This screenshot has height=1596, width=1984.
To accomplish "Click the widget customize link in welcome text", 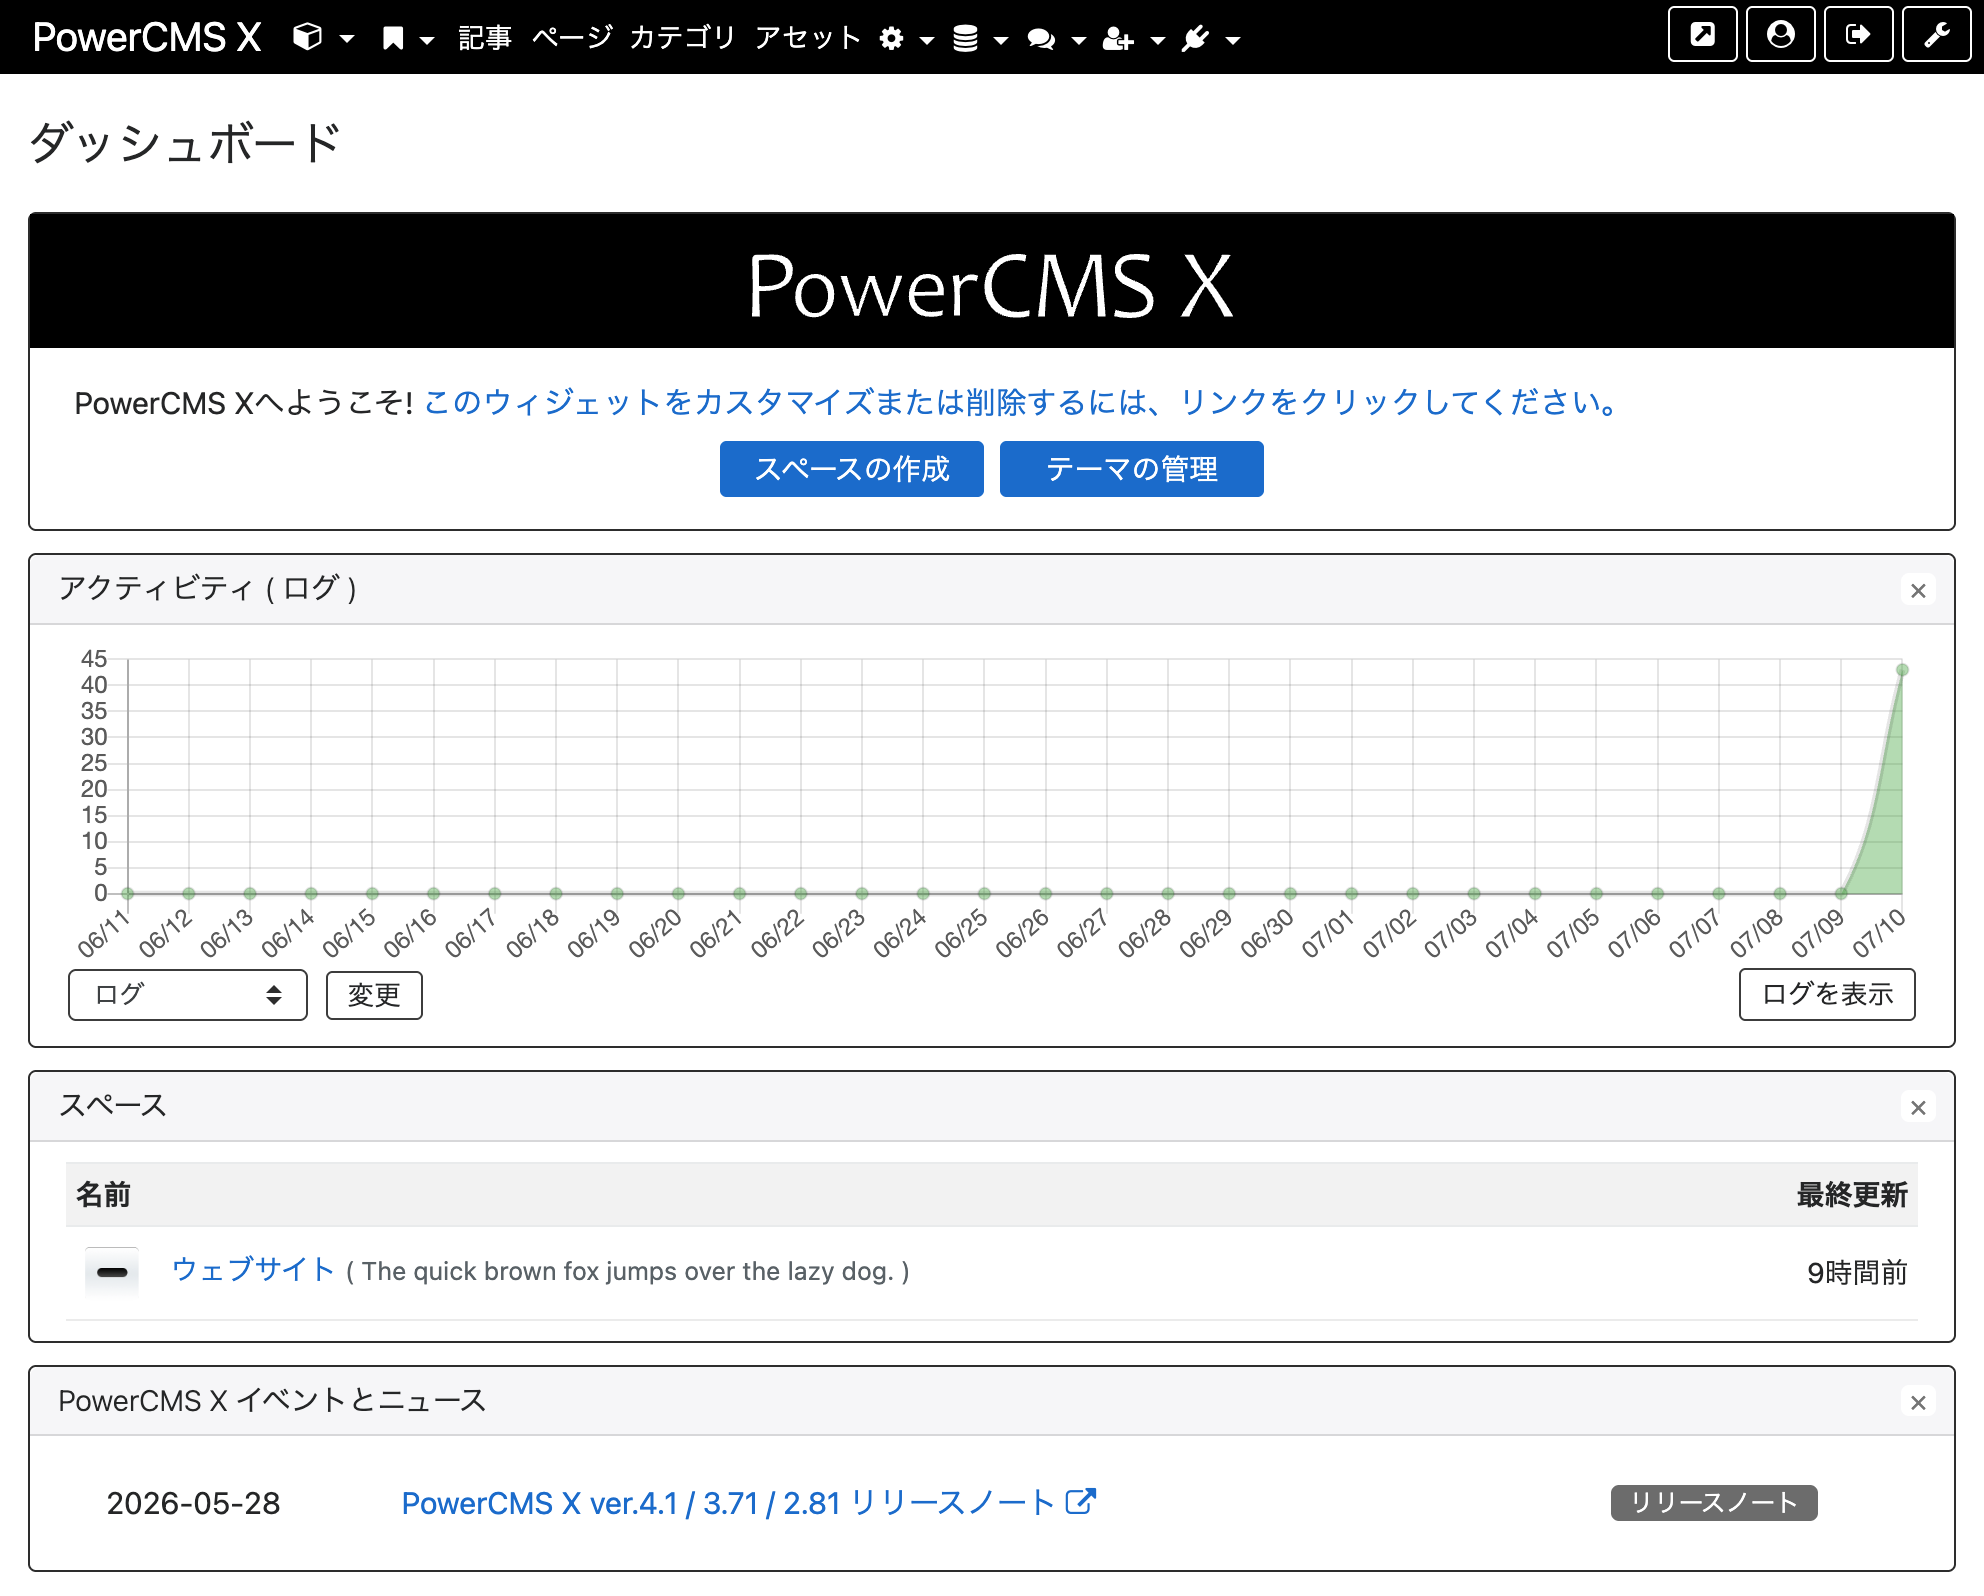I will point(1021,402).
